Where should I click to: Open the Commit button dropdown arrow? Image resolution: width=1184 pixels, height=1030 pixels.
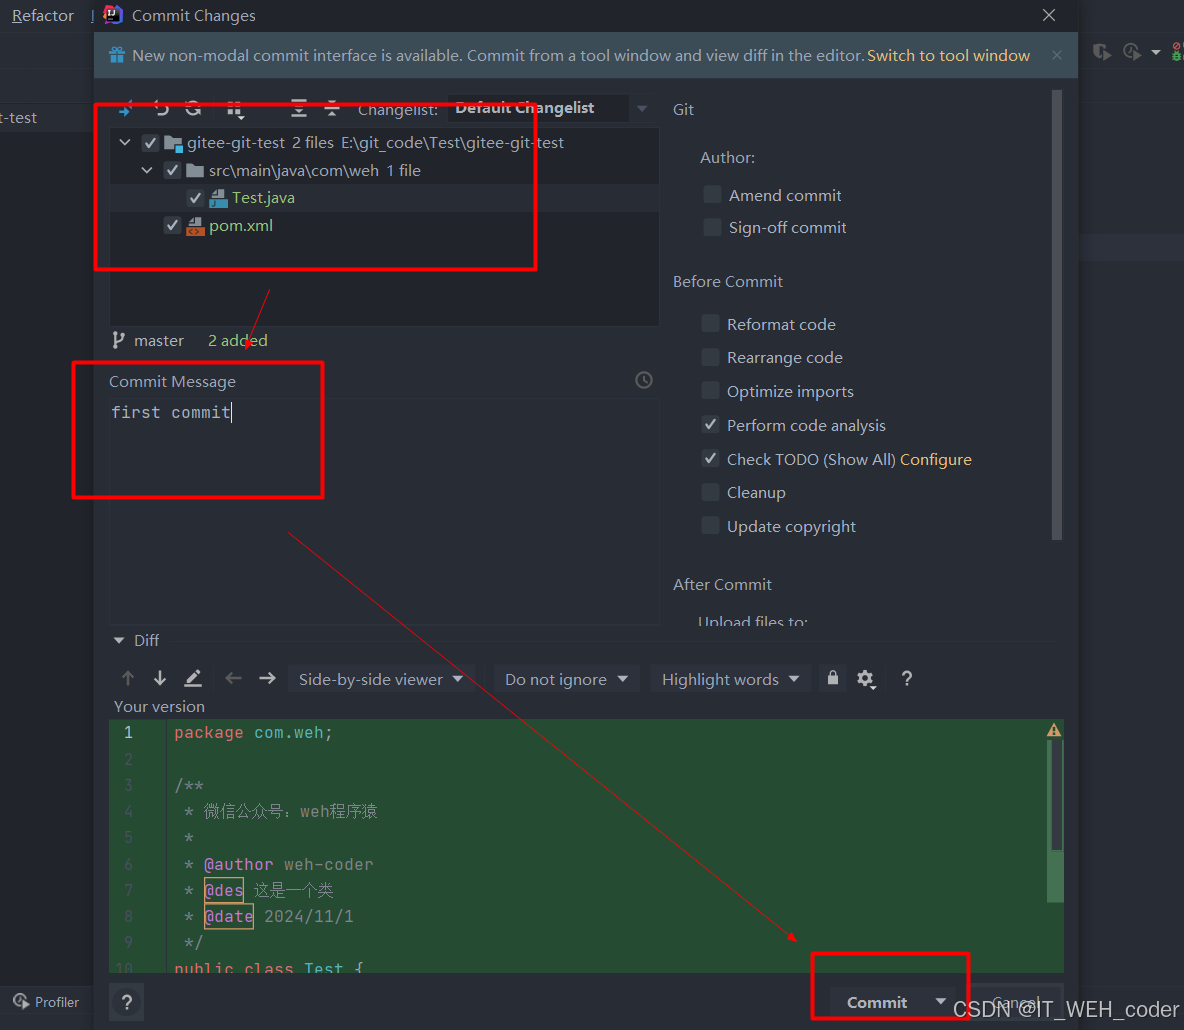[x=940, y=1001]
